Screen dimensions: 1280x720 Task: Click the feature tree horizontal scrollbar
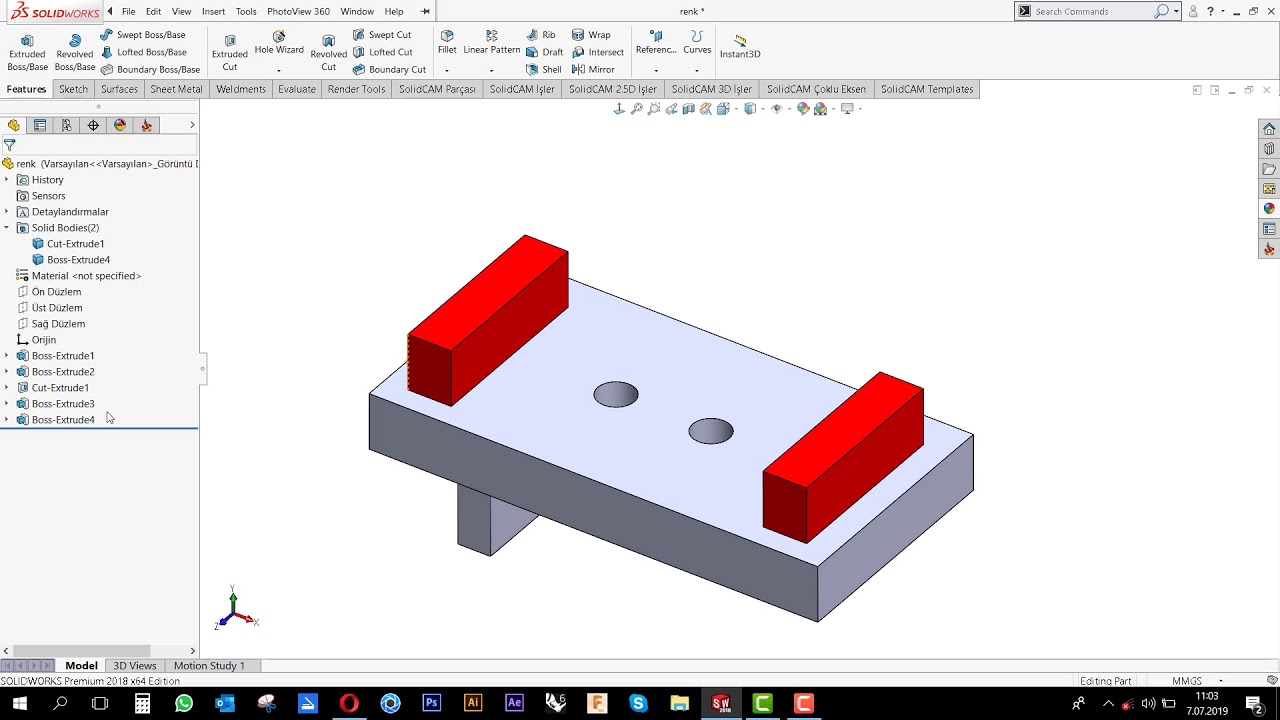pyautogui.click(x=83, y=651)
